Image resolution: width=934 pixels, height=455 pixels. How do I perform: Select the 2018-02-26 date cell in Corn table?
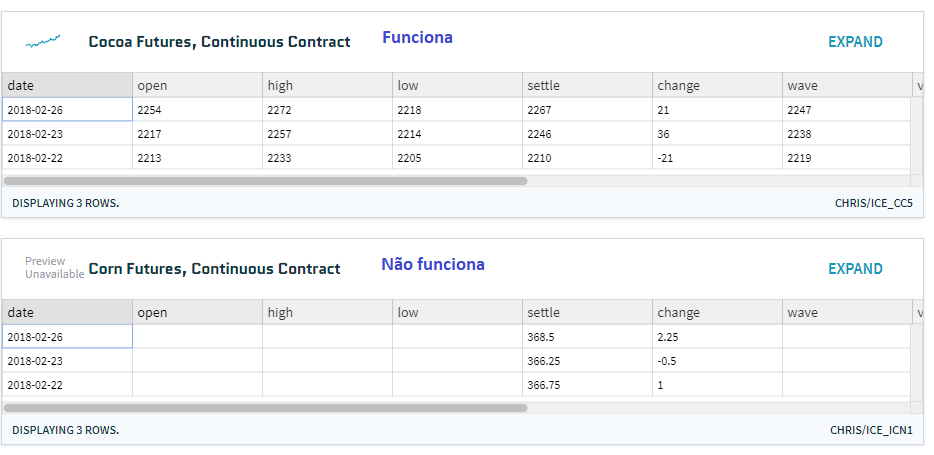click(66, 337)
